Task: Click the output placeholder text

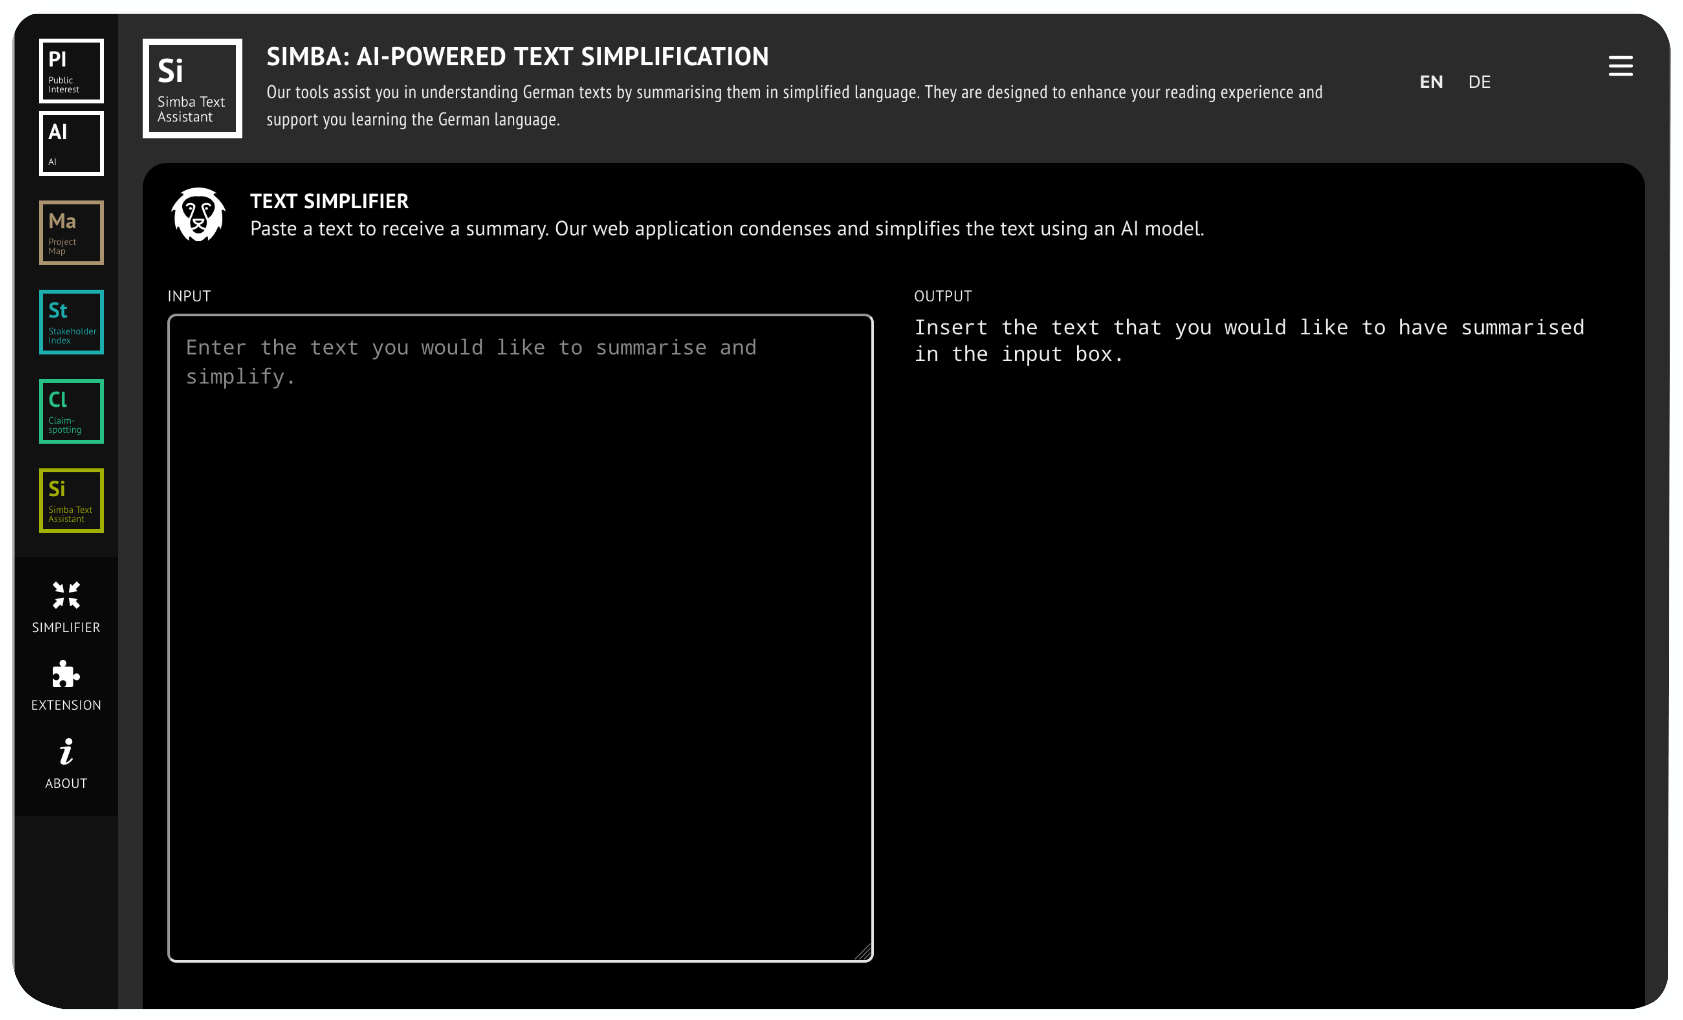Action: pos(1249,341)
